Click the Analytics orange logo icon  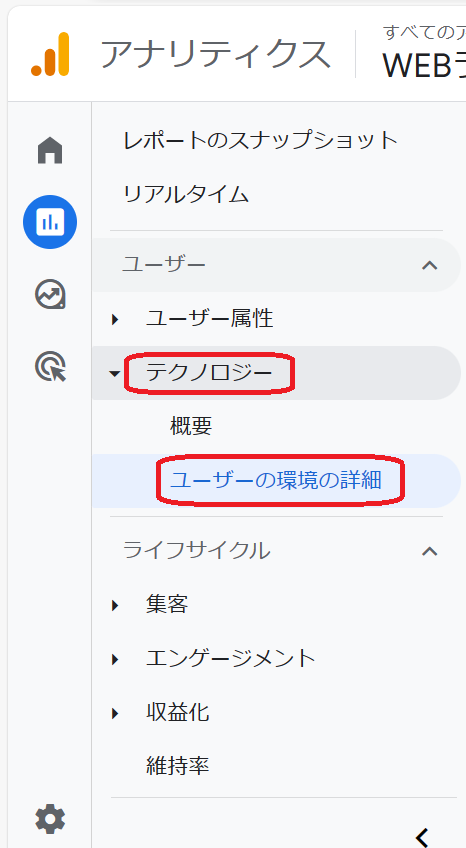(x=50, y=54)
